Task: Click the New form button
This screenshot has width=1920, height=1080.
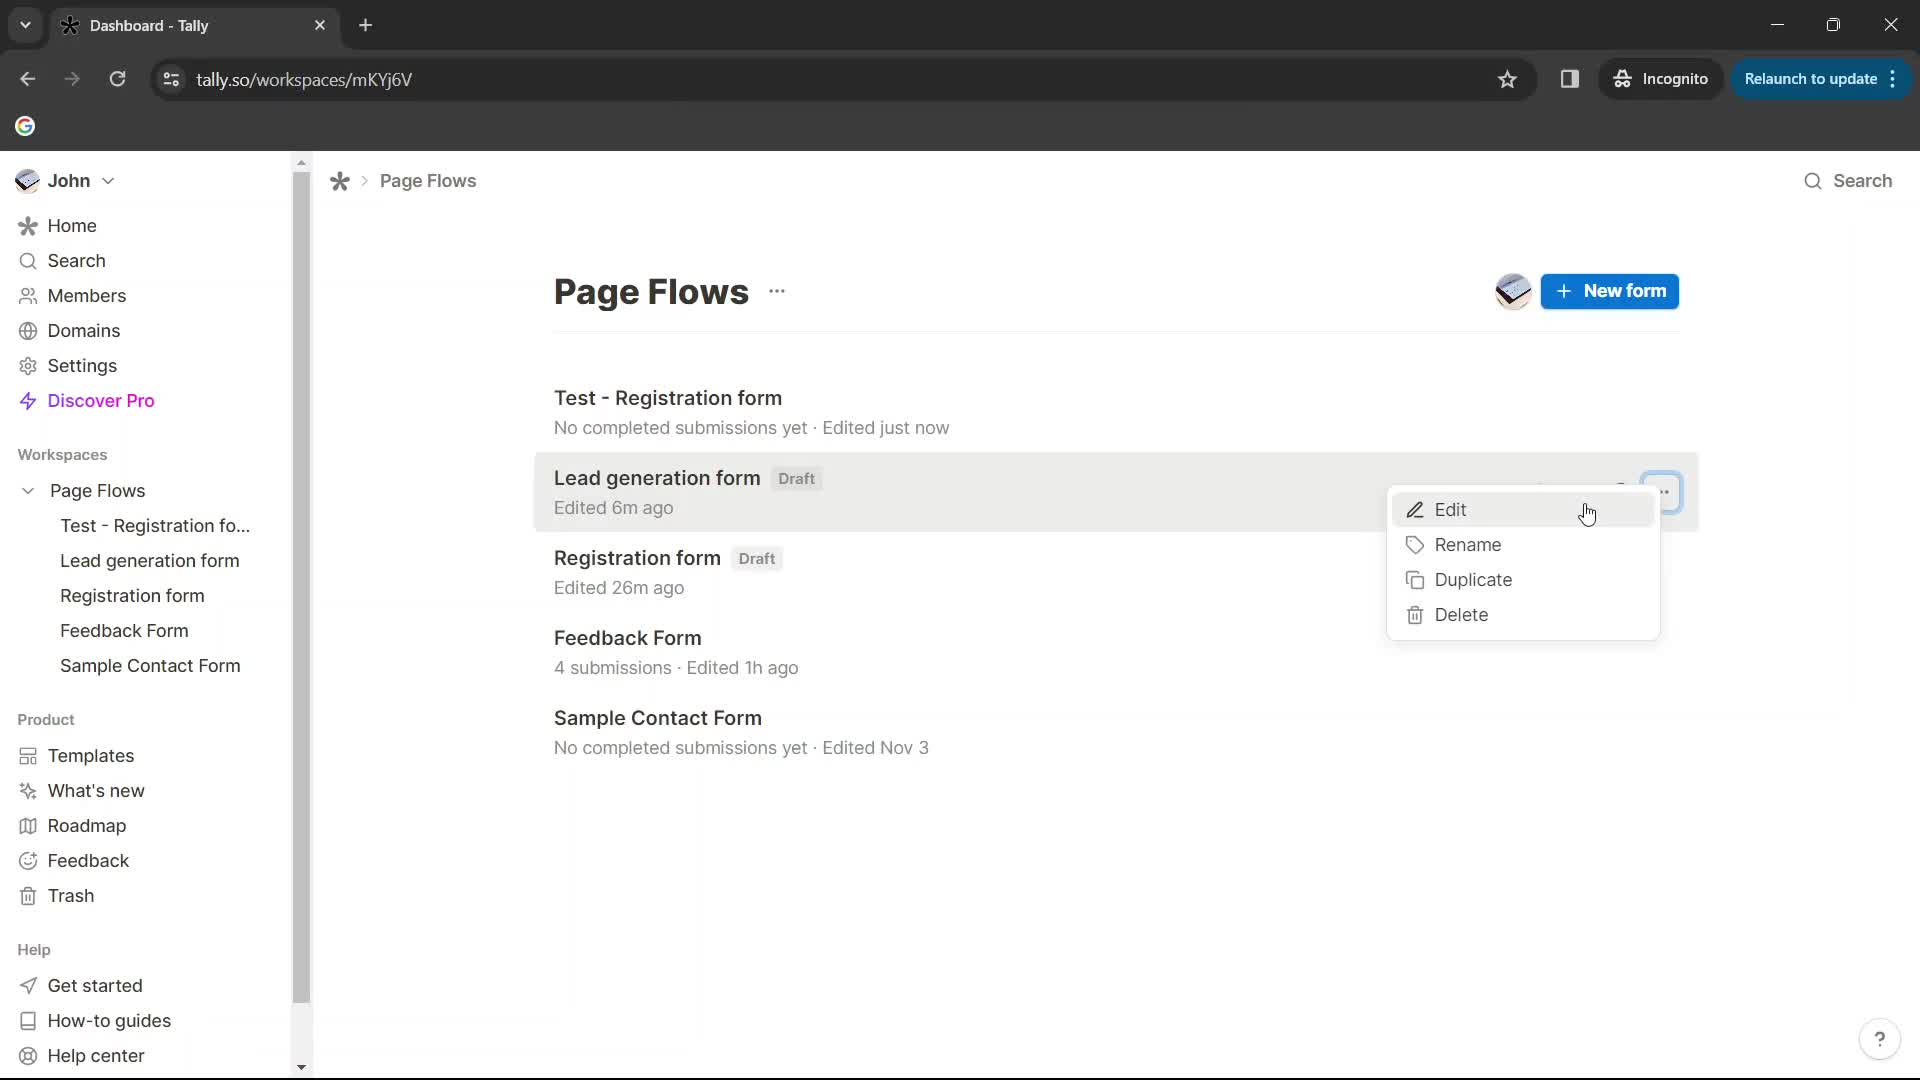Action: pyautogui.click(x=1613, y=291)
